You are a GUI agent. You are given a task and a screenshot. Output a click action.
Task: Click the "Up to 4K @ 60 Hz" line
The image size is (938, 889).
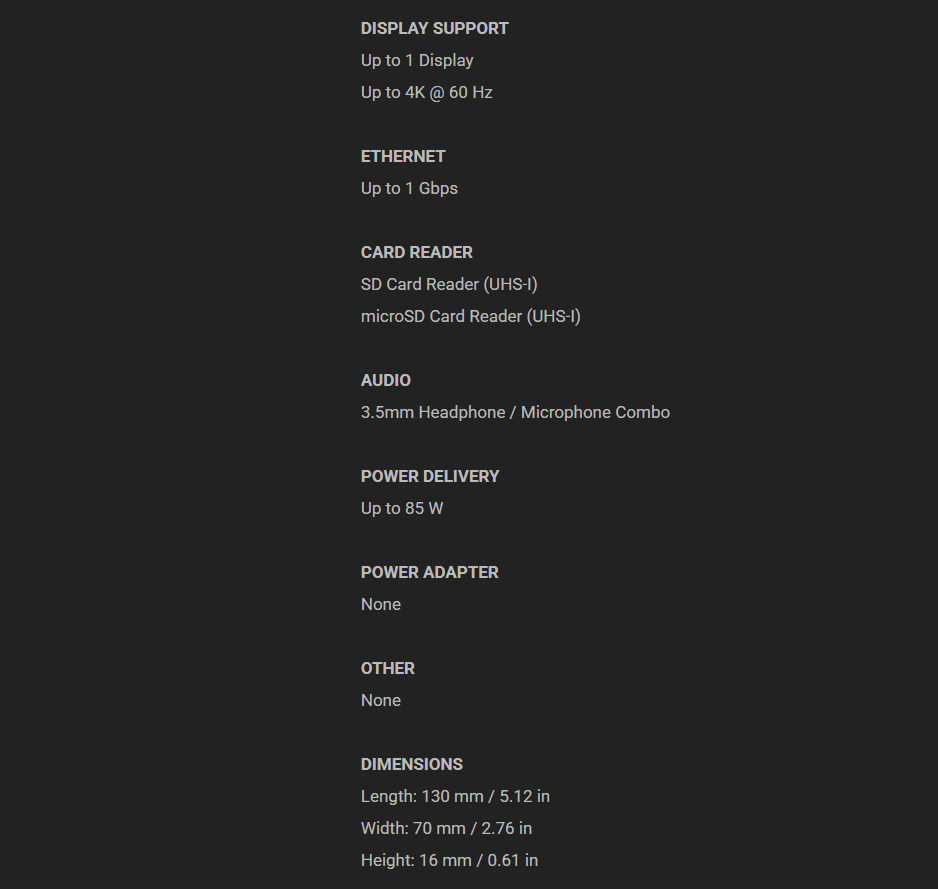coord(426,92)
